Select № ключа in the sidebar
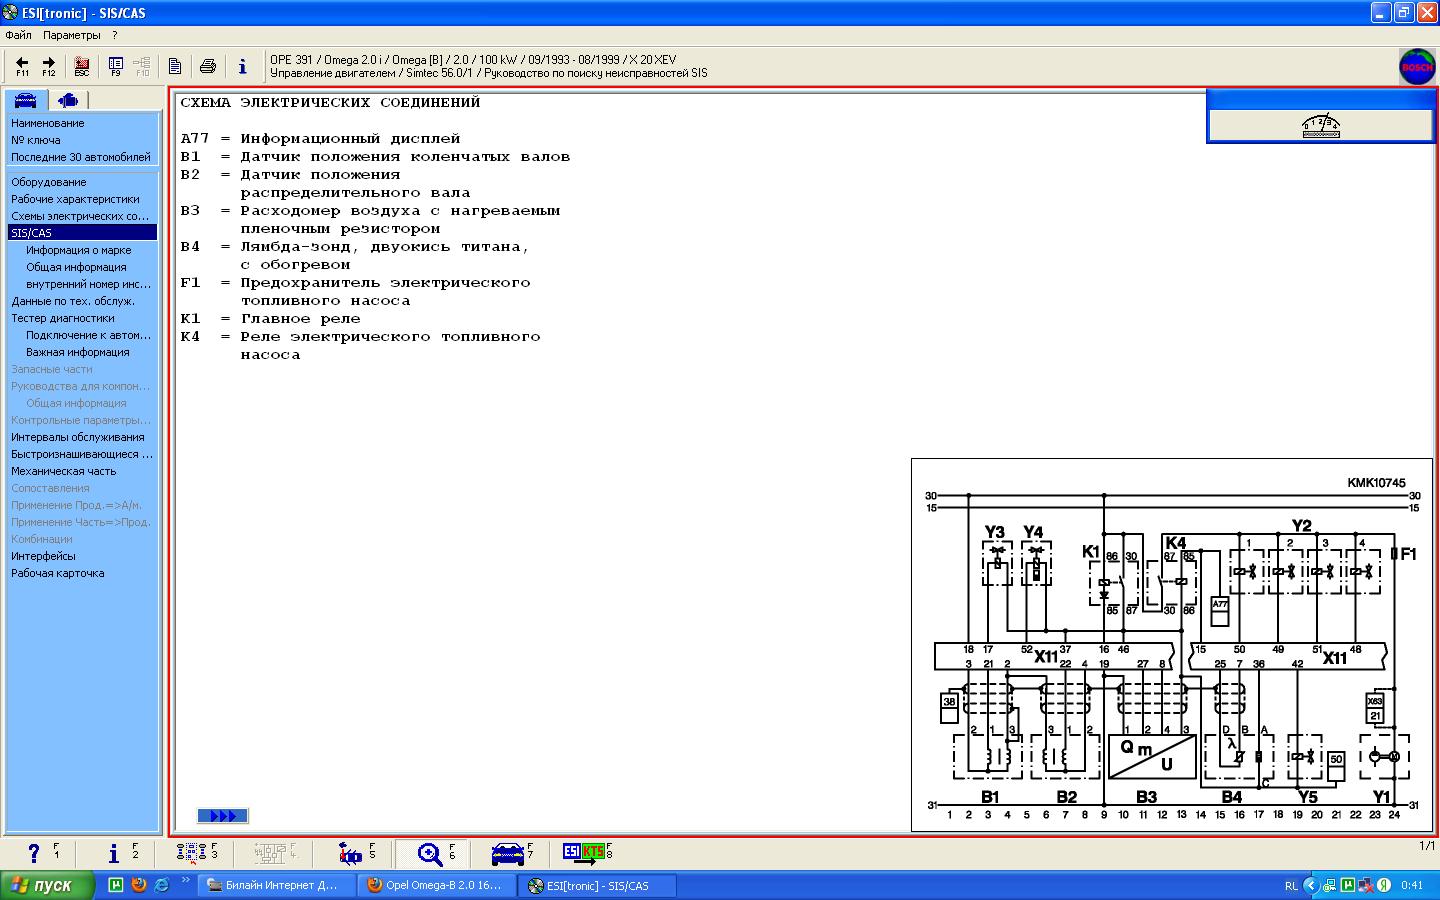The width and height of the screenshot is (1440, 900). coord(36,140)
